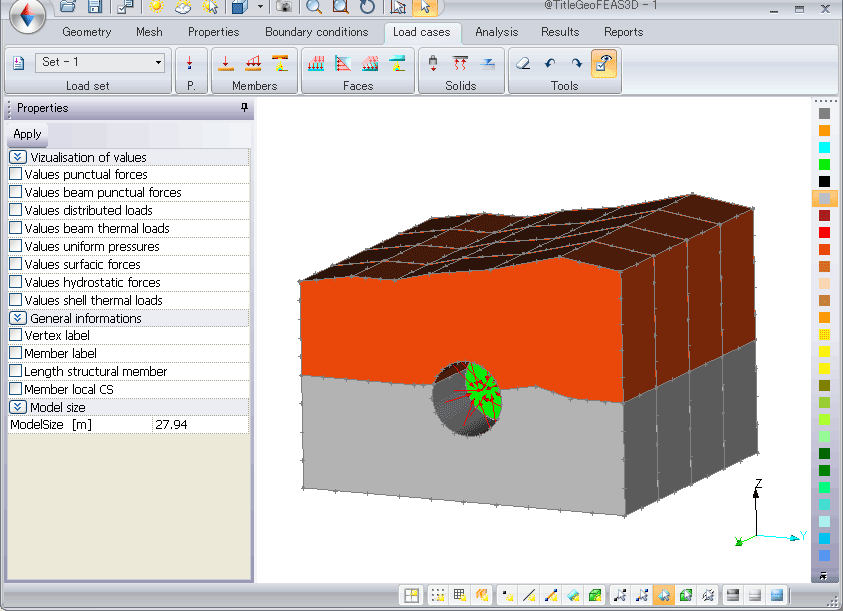Toggle Values hydrostatic forces checkbox
843x611 pixels.
[15, 282]
